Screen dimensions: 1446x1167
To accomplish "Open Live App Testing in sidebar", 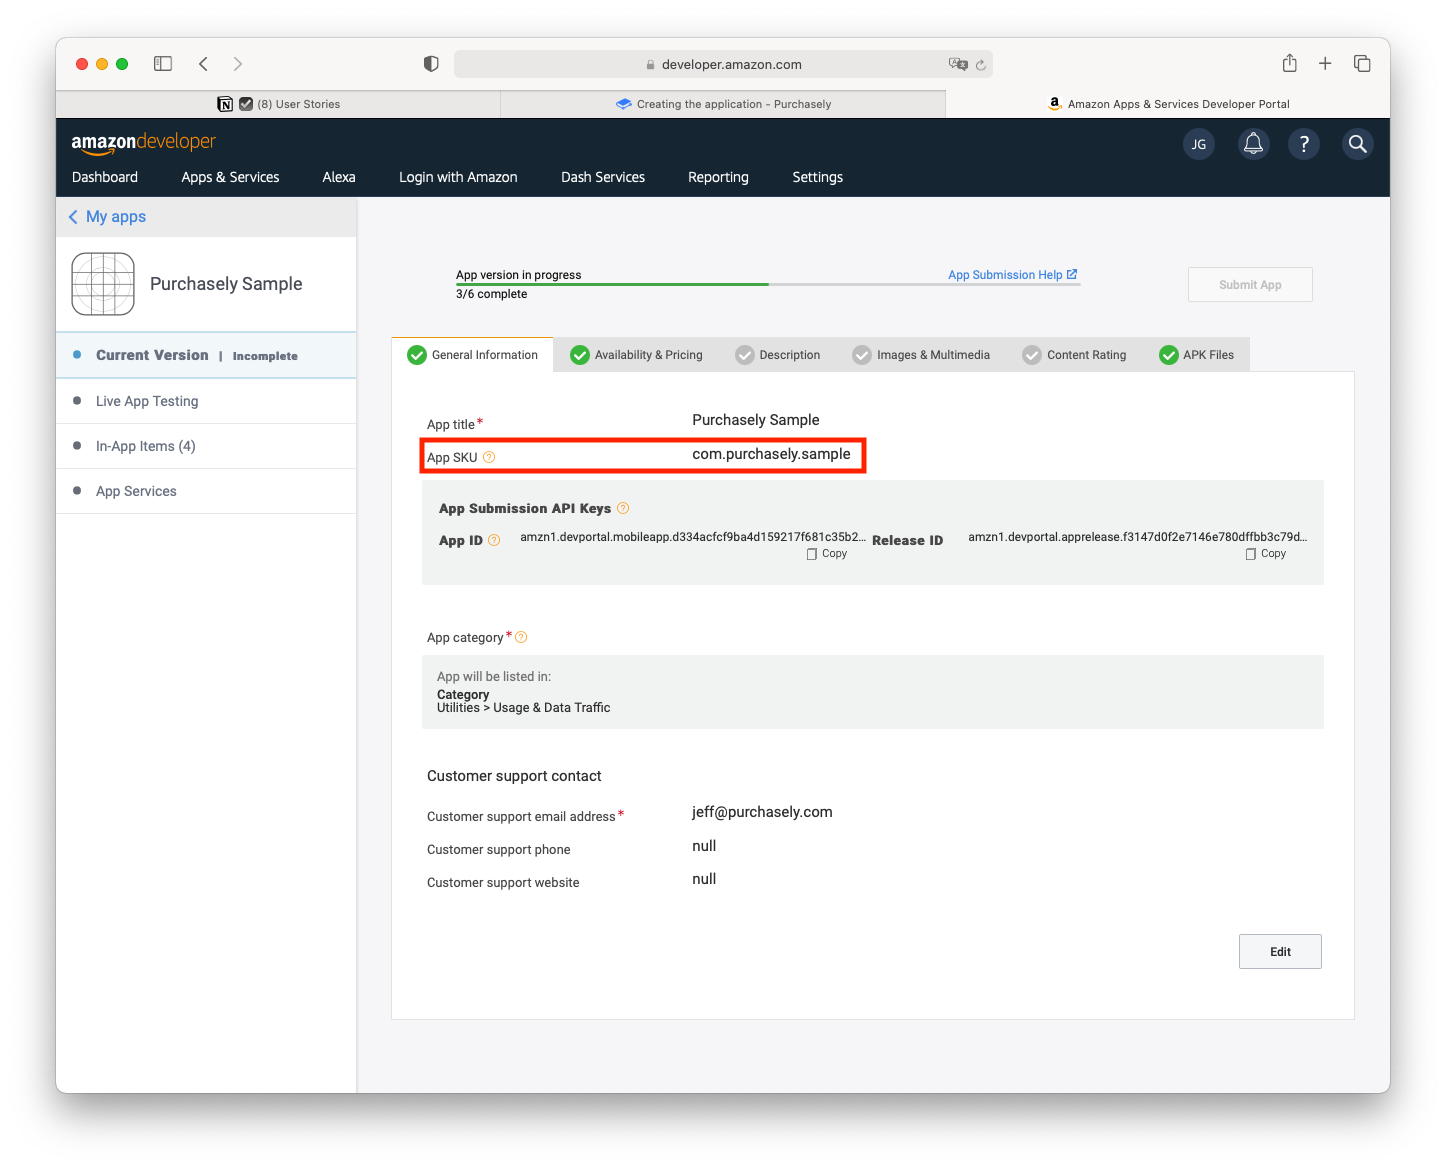I will pyautogui.click(x=206, y=401).
